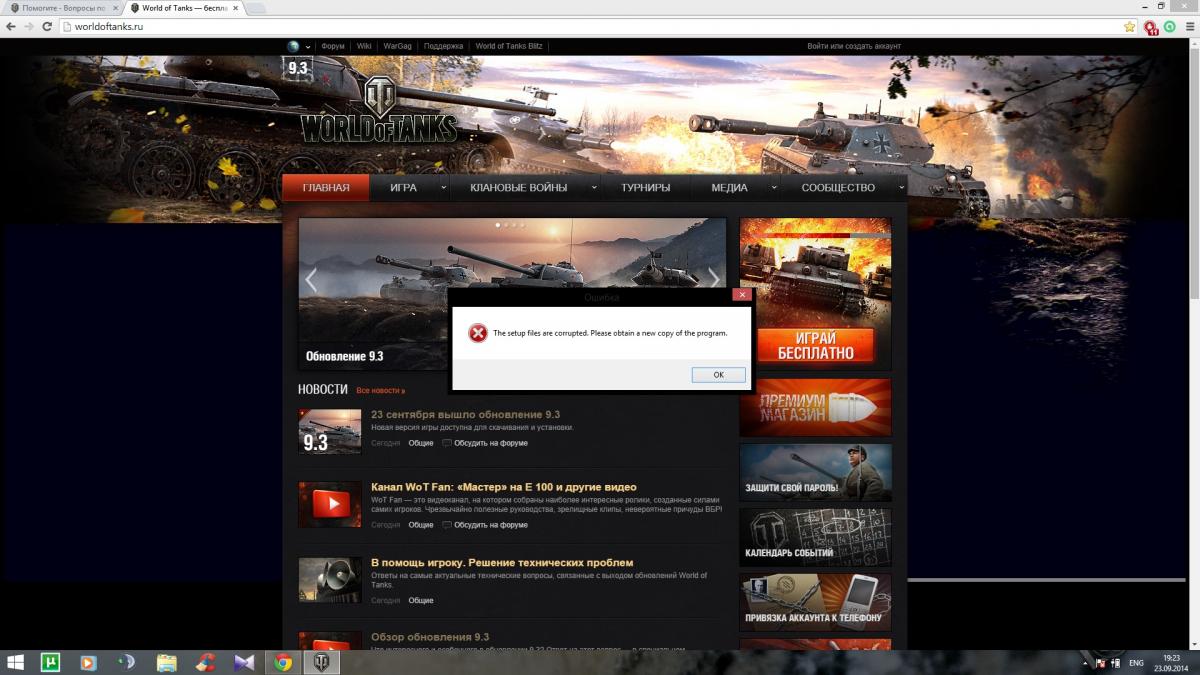Click 'Обсудить на форуме' under 9.3 update news
This screenshot has width=1200, height=675.
(491, 442)
